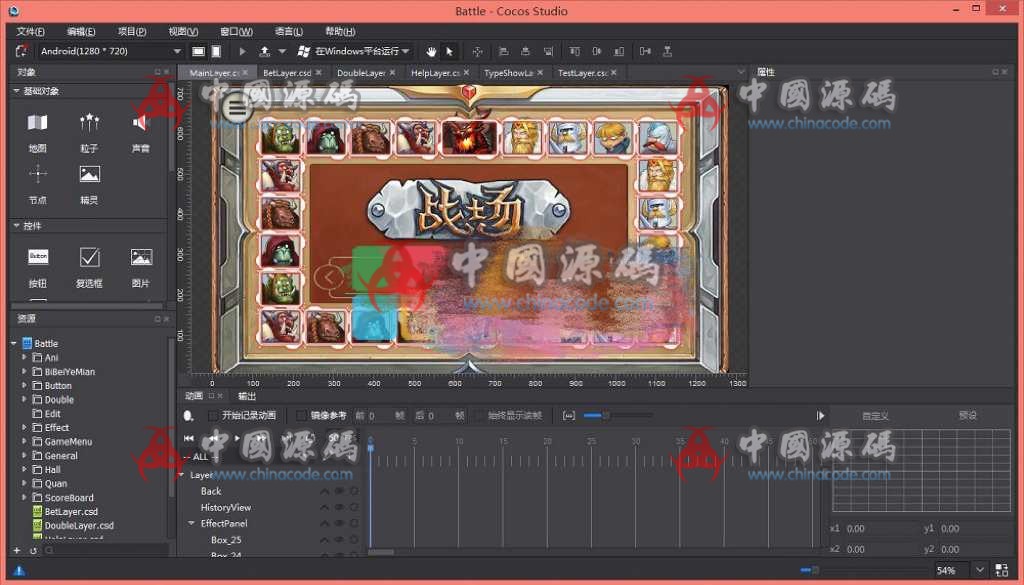Click the fit-to-screen icon beside 54%
Image resolution: width=1024 pixels, height=585 pixels.
coord(1002,570)
